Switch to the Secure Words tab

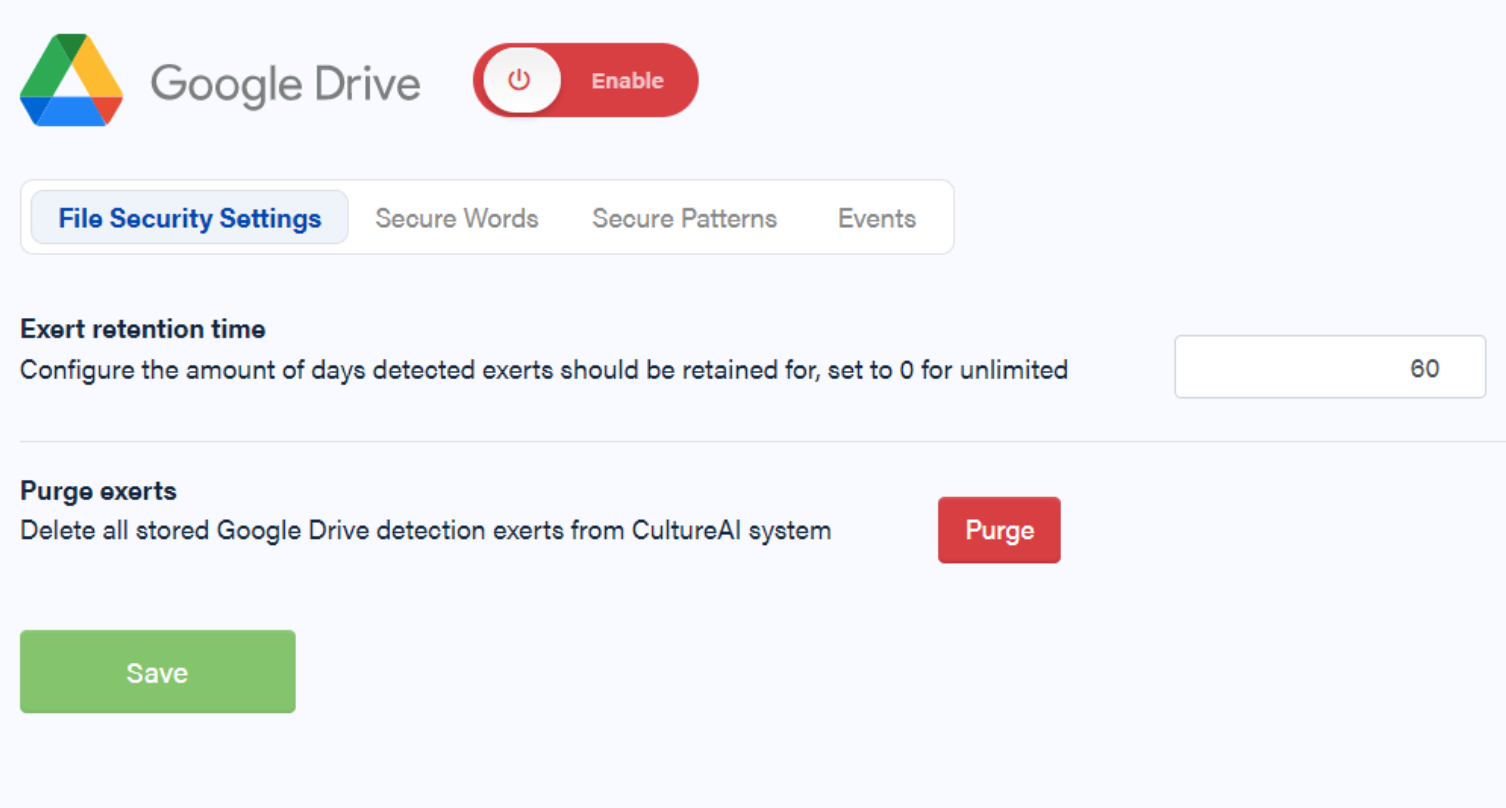456,217
